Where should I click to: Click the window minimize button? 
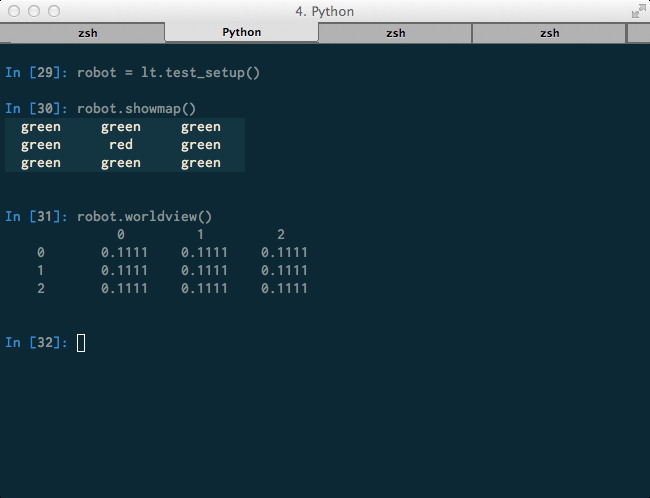[34, 11]
